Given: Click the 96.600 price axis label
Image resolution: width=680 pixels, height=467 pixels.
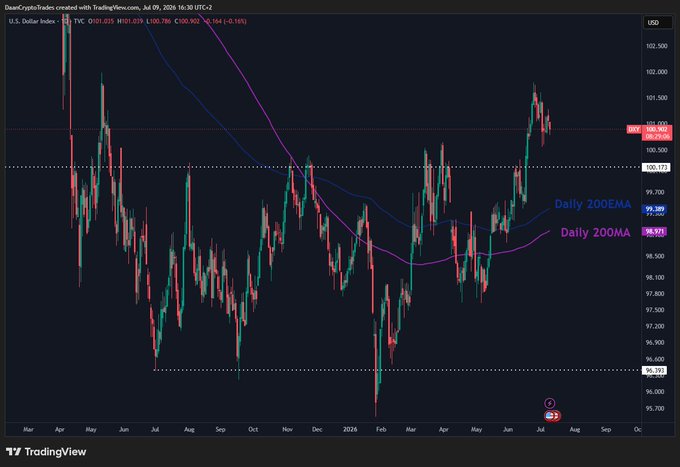Looking at the screenshot, I should 655,359.
